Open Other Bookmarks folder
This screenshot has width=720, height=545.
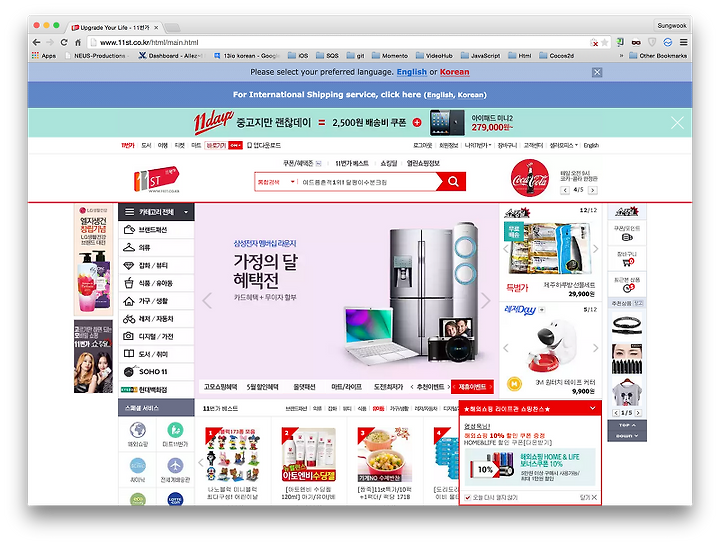pyautogui.click(x=658, y=56)
